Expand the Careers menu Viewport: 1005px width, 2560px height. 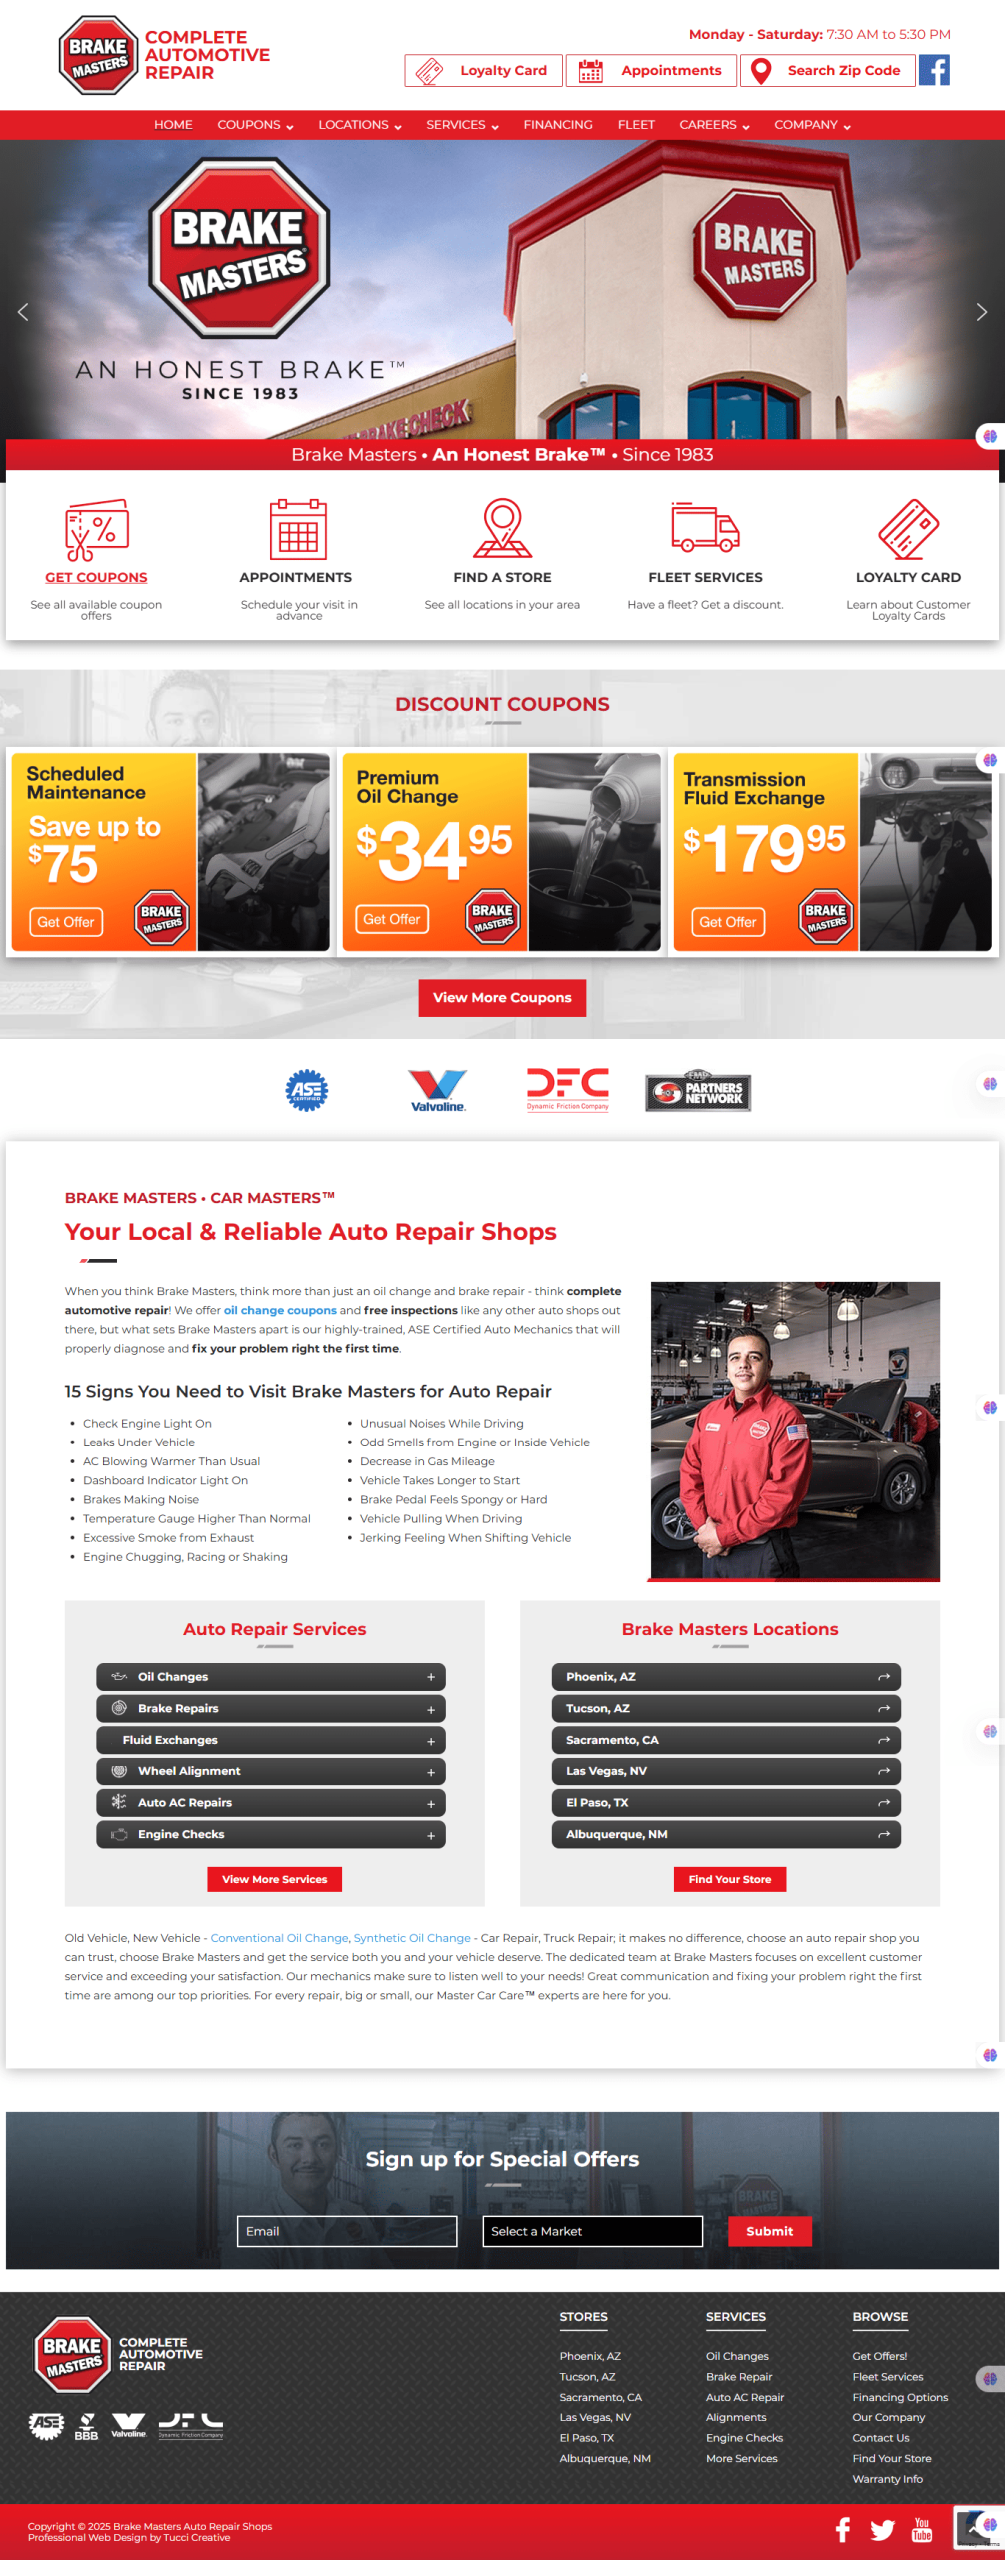point(714,125)
